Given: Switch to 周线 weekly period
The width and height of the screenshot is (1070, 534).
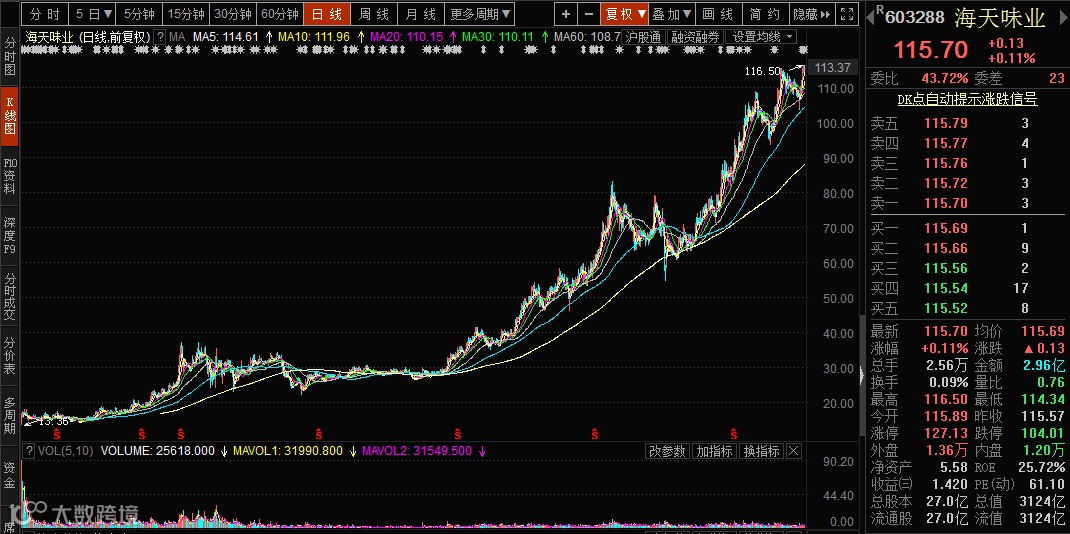Looking at the screenshot, I should (374, 14).
